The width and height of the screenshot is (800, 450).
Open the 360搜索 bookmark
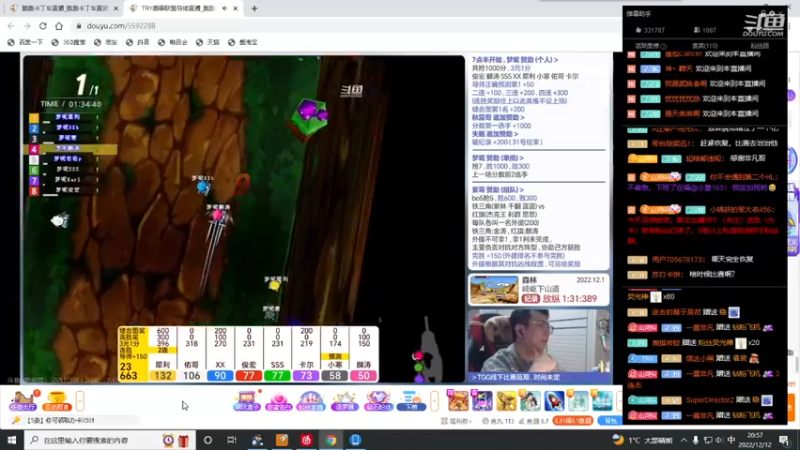point(69,42)
